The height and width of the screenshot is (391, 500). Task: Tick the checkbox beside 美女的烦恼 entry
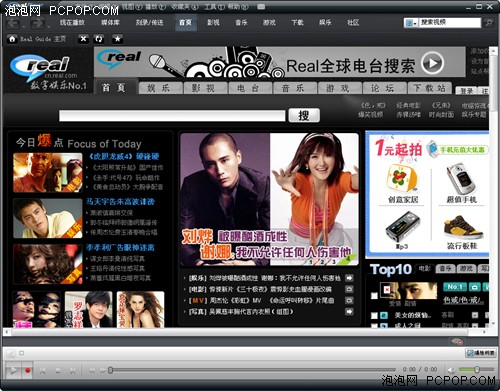(374, 315)
